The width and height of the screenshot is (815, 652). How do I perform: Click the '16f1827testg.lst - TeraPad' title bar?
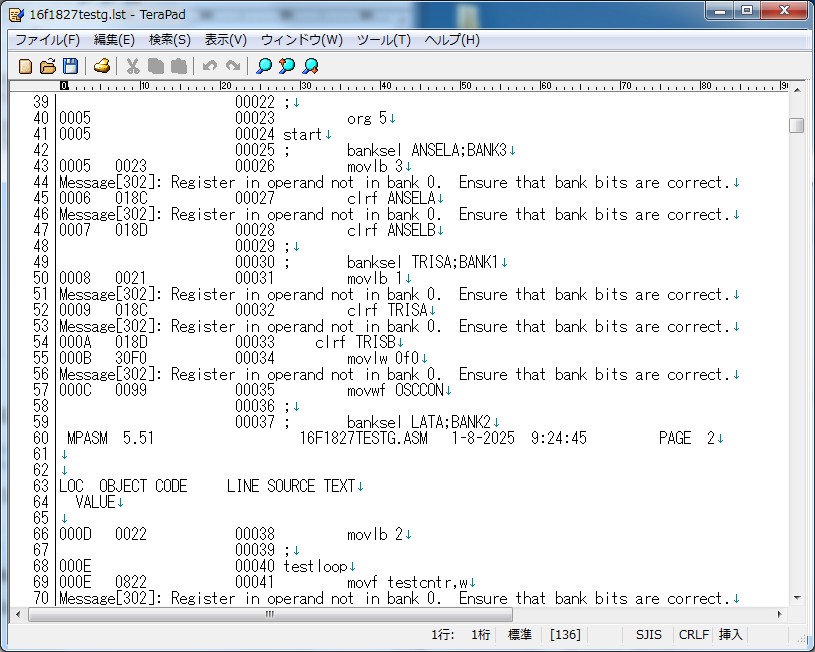point(107,14)
